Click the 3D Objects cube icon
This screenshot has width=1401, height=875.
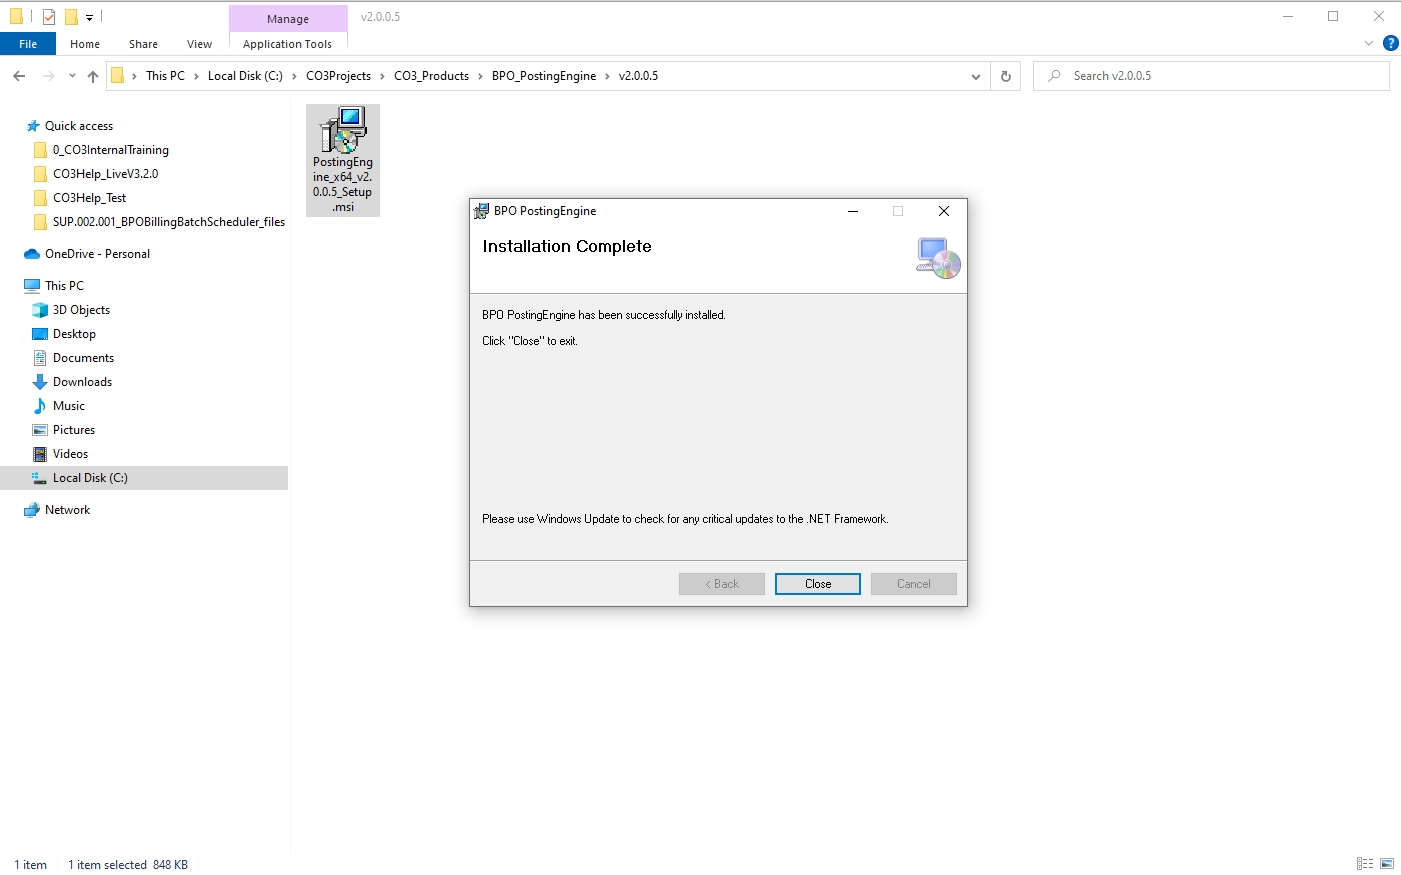(x=40, y=310)
